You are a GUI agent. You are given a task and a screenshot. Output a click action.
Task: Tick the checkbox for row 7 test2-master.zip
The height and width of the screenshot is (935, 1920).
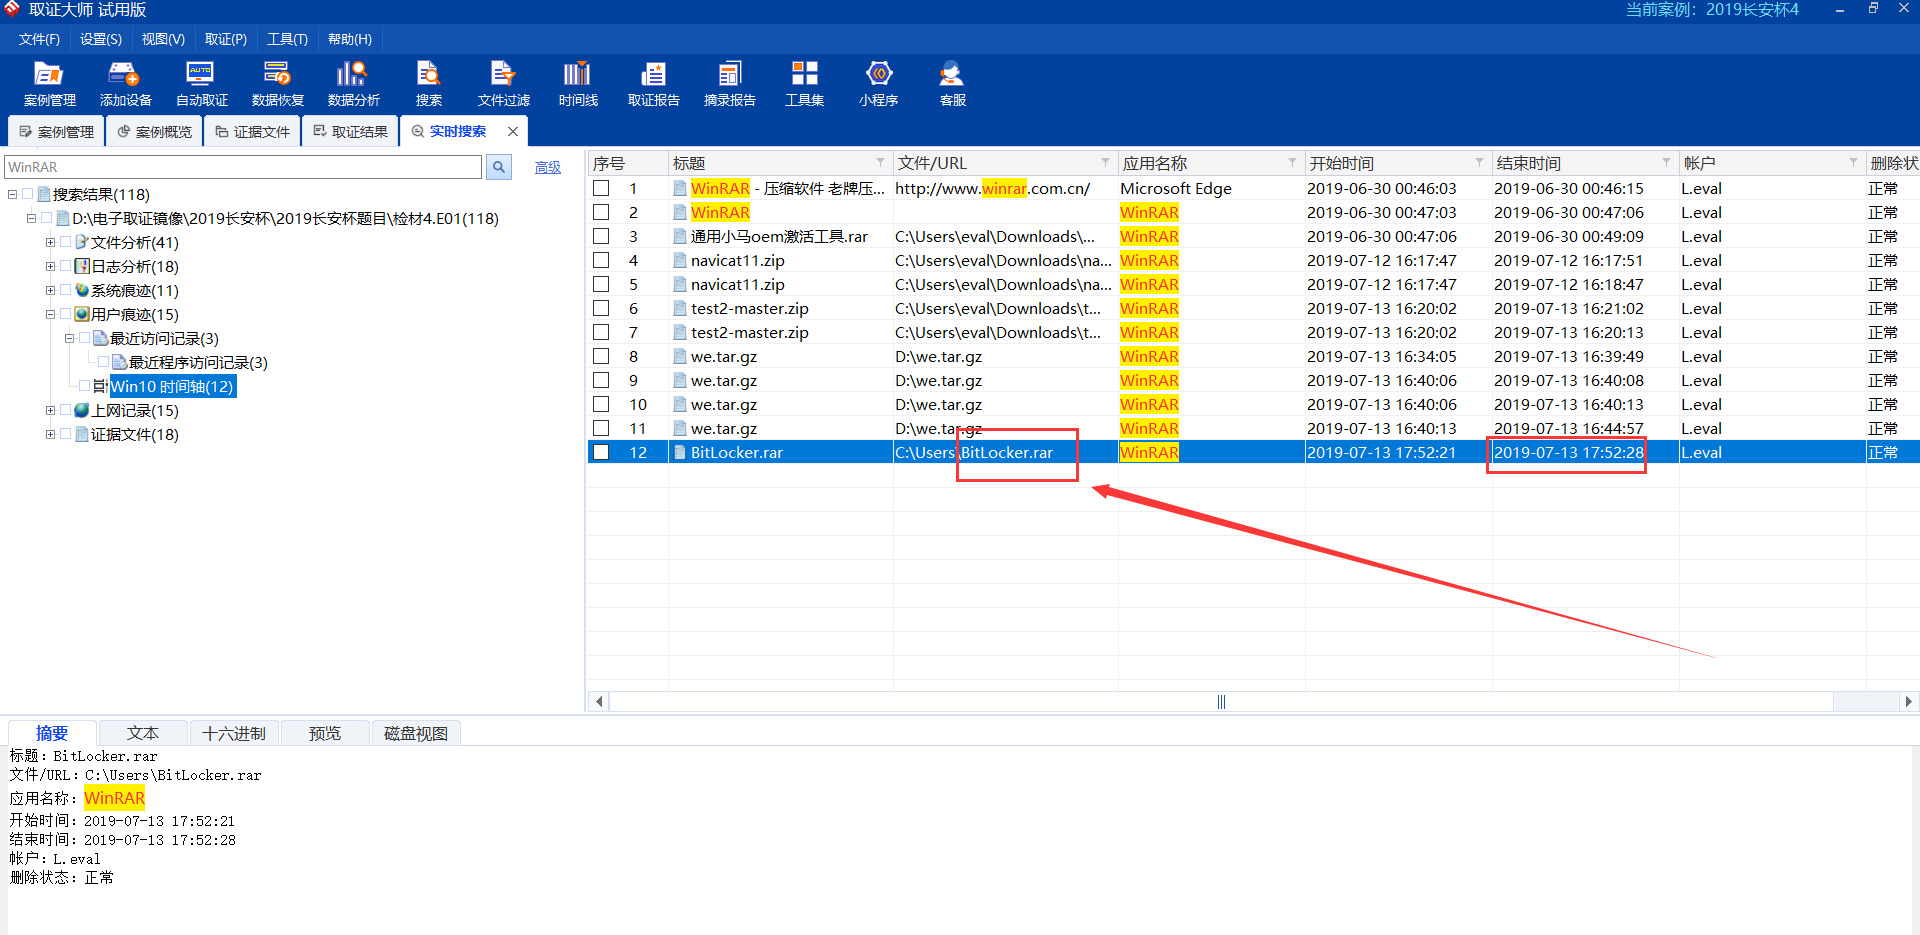click(601, 332)
